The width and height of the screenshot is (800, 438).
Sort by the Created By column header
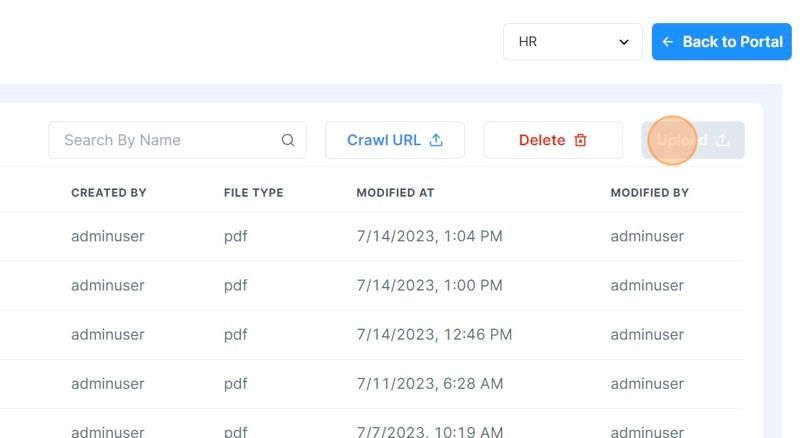tap(109, 193)
